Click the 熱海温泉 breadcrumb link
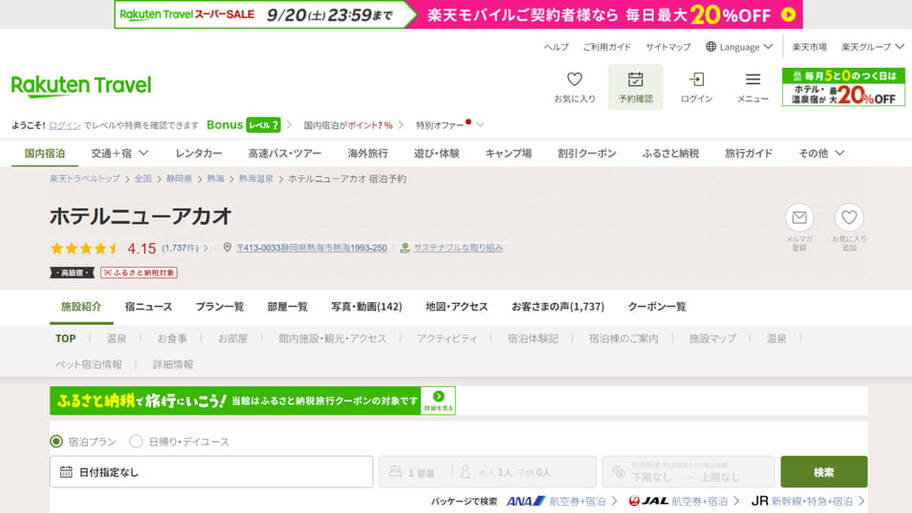The width and height of the screenshot is (912, 513). tap(256, 179)
